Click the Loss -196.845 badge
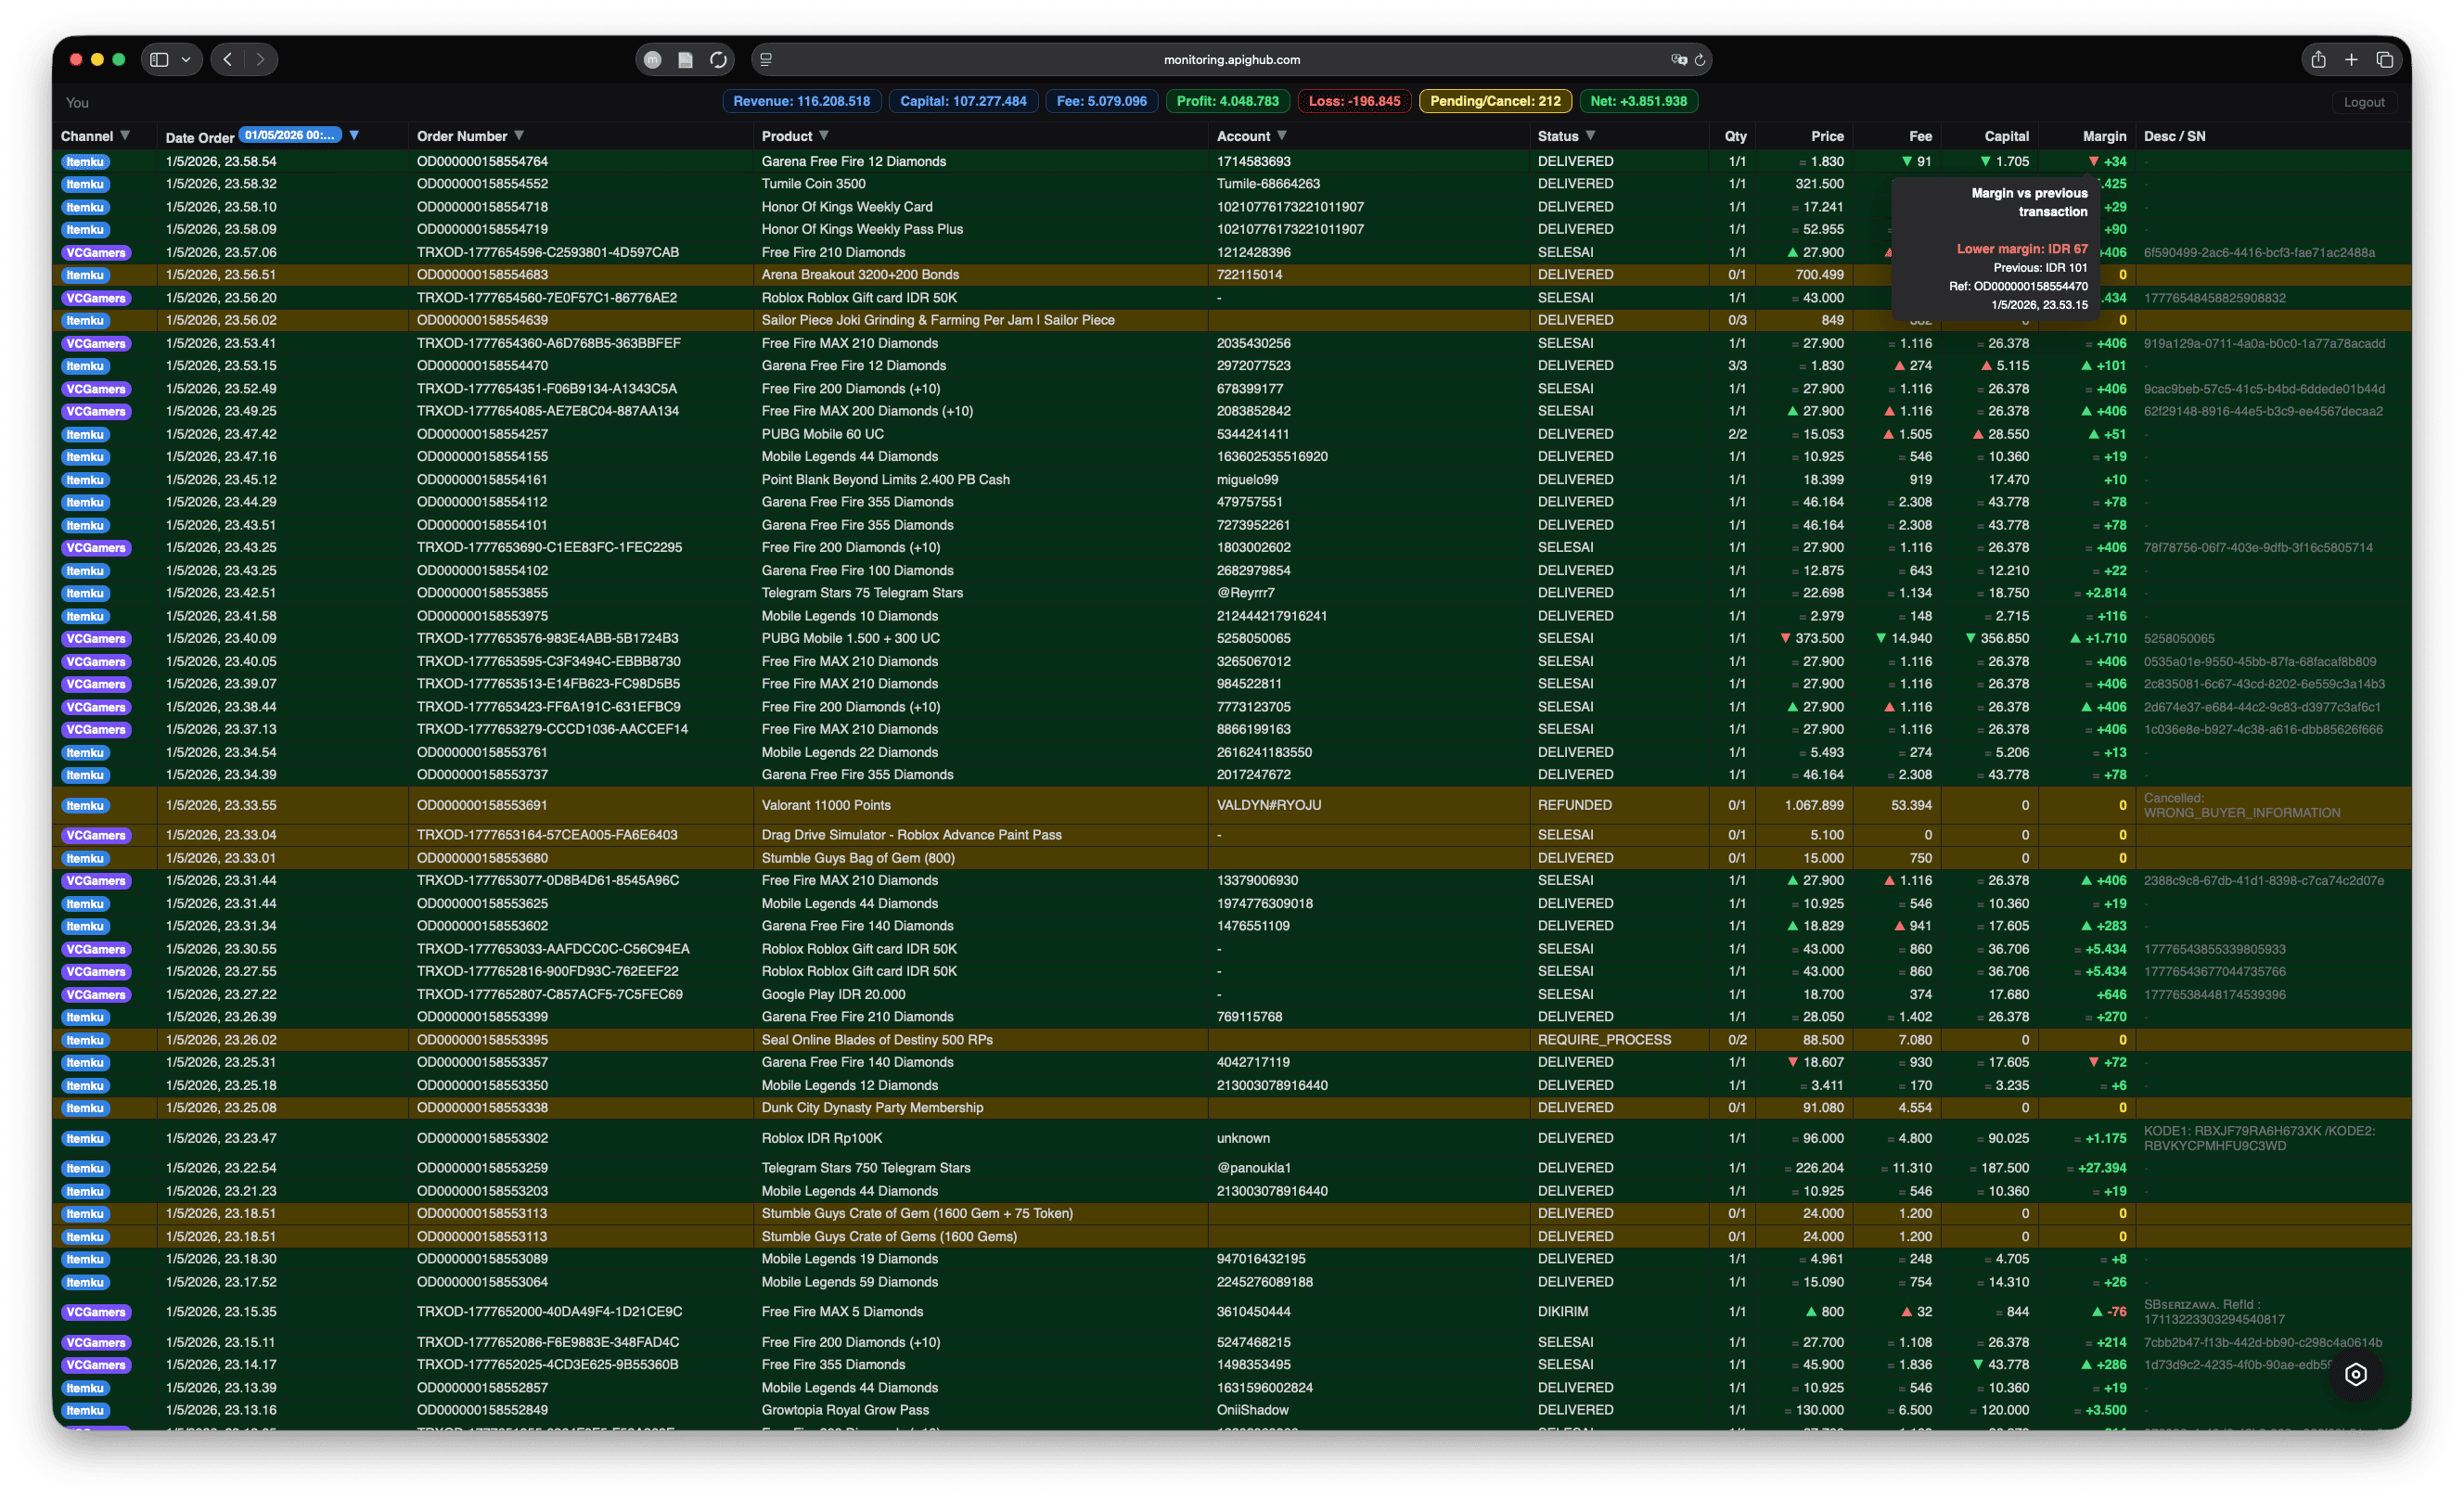Image resolution: width=2464 pixels, height=1499 pixels. coord(1354,101)
